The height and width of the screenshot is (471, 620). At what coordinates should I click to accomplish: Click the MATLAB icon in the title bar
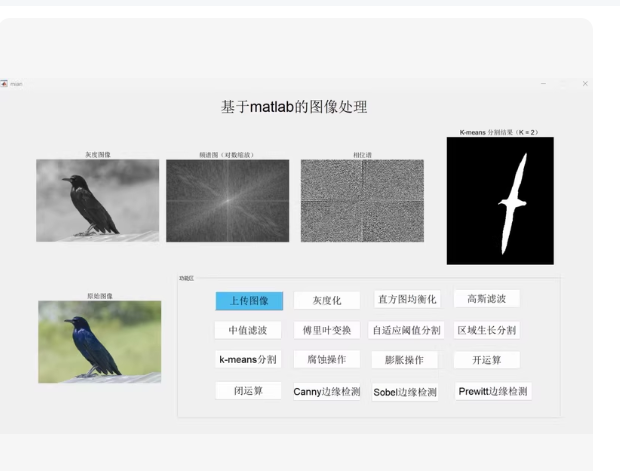4,84
